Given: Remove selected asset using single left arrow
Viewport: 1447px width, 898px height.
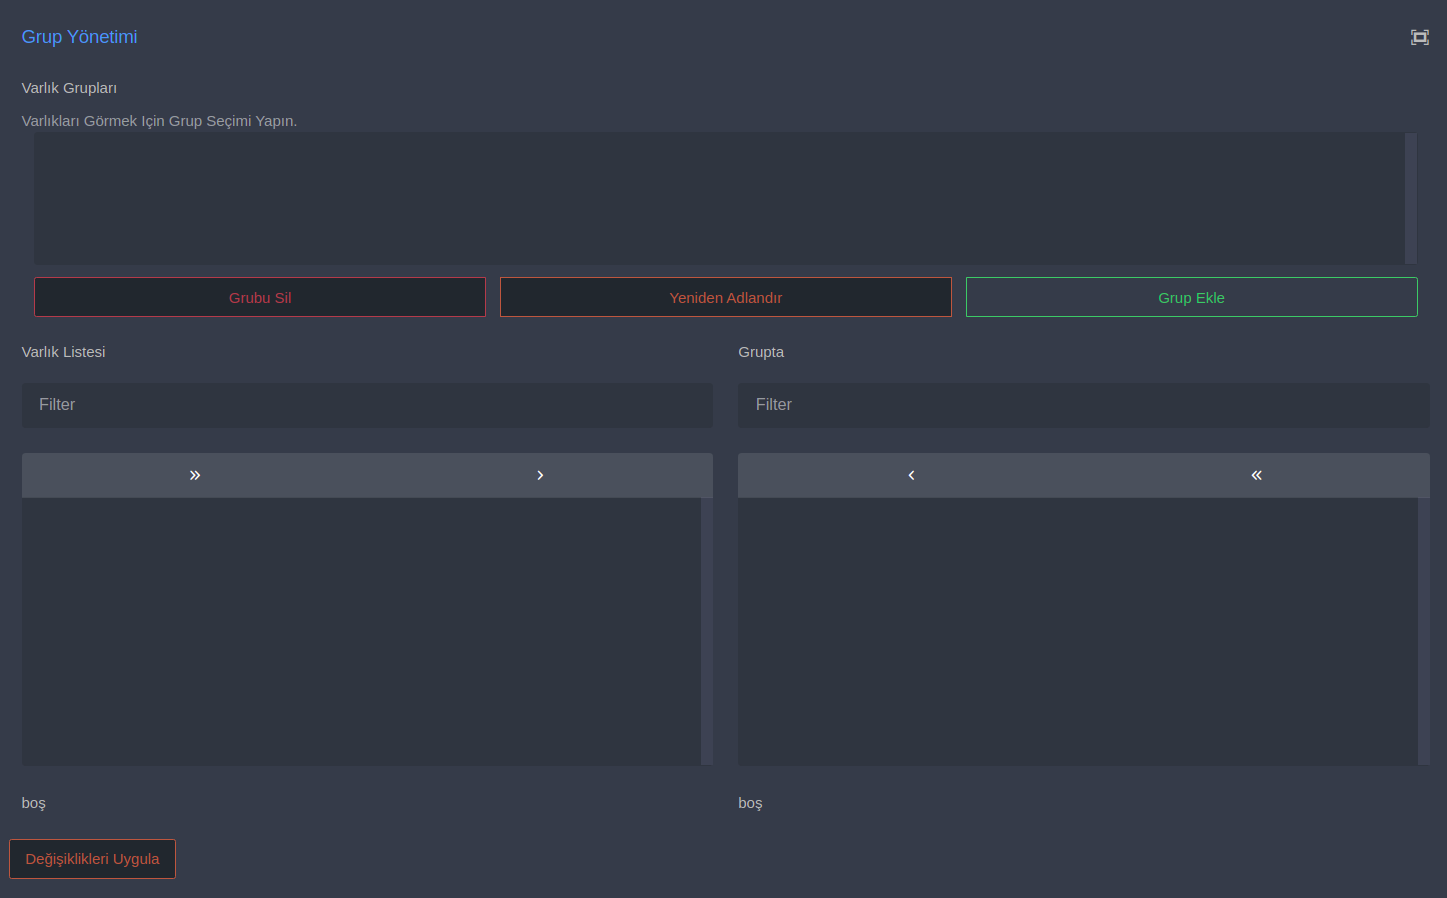Looking at the screenshot, I should (911, 475).
